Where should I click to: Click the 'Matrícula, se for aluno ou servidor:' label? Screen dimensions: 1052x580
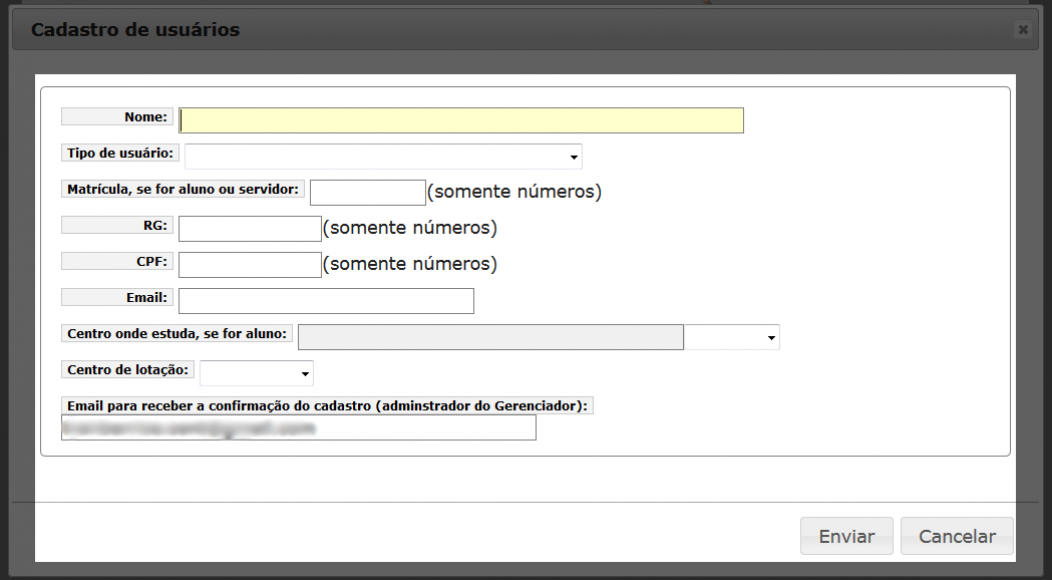(183, 189)
